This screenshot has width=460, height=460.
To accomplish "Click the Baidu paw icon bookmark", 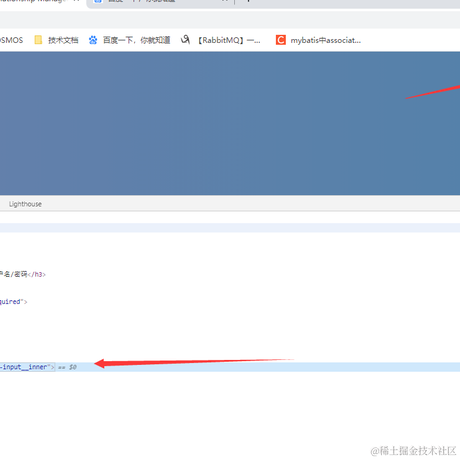I will [x=93, y=40].
